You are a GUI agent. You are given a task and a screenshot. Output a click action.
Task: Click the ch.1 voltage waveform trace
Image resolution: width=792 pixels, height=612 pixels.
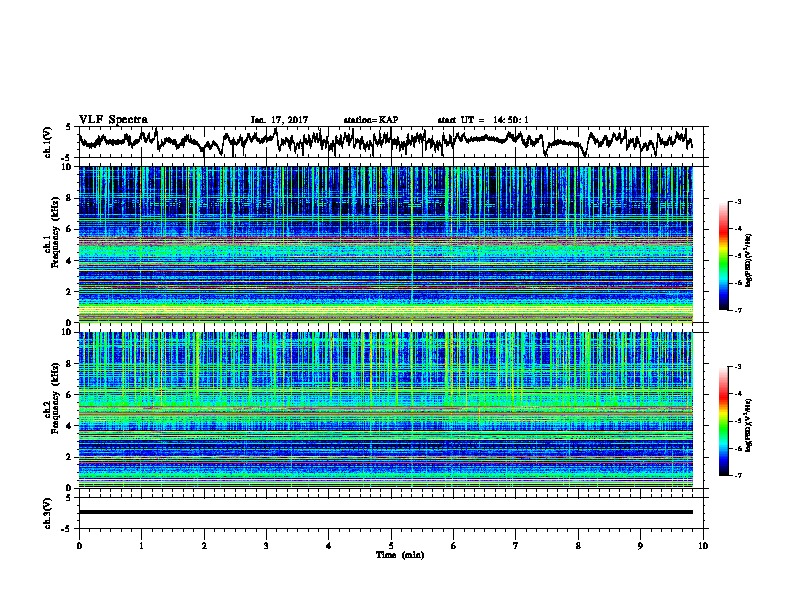click(385, 141)
